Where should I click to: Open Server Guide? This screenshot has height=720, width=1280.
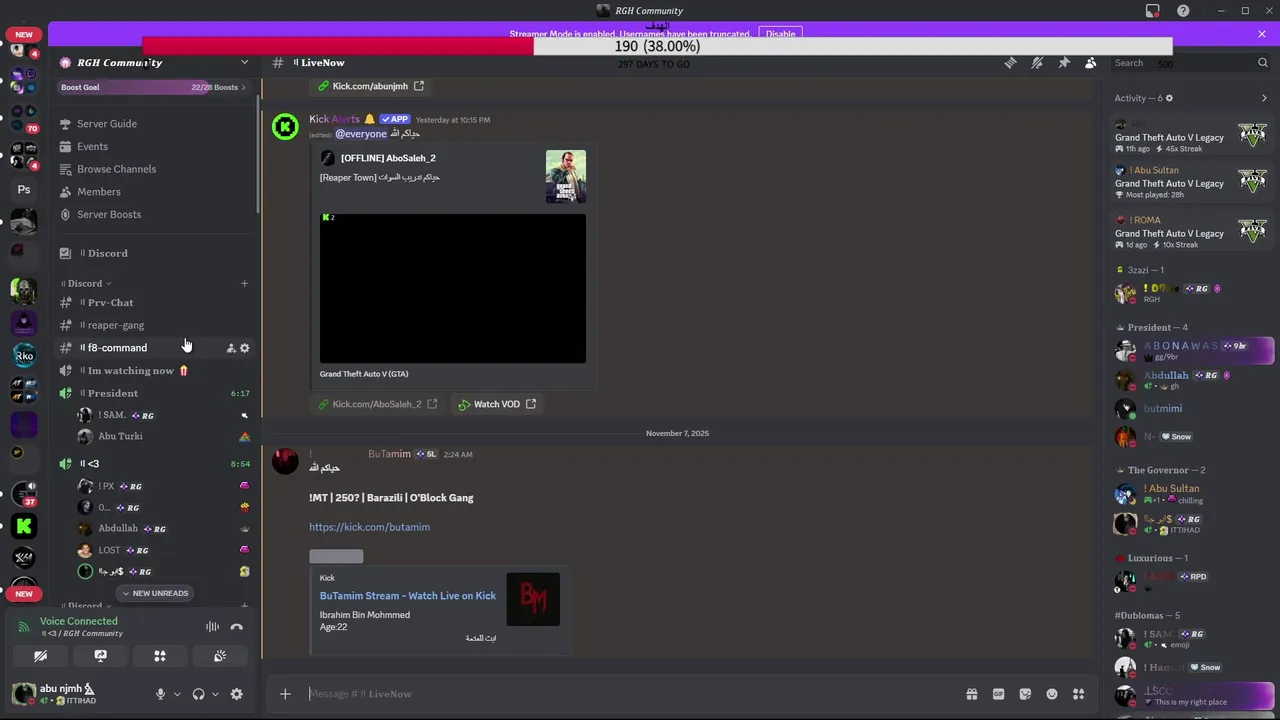click(154, 124)
